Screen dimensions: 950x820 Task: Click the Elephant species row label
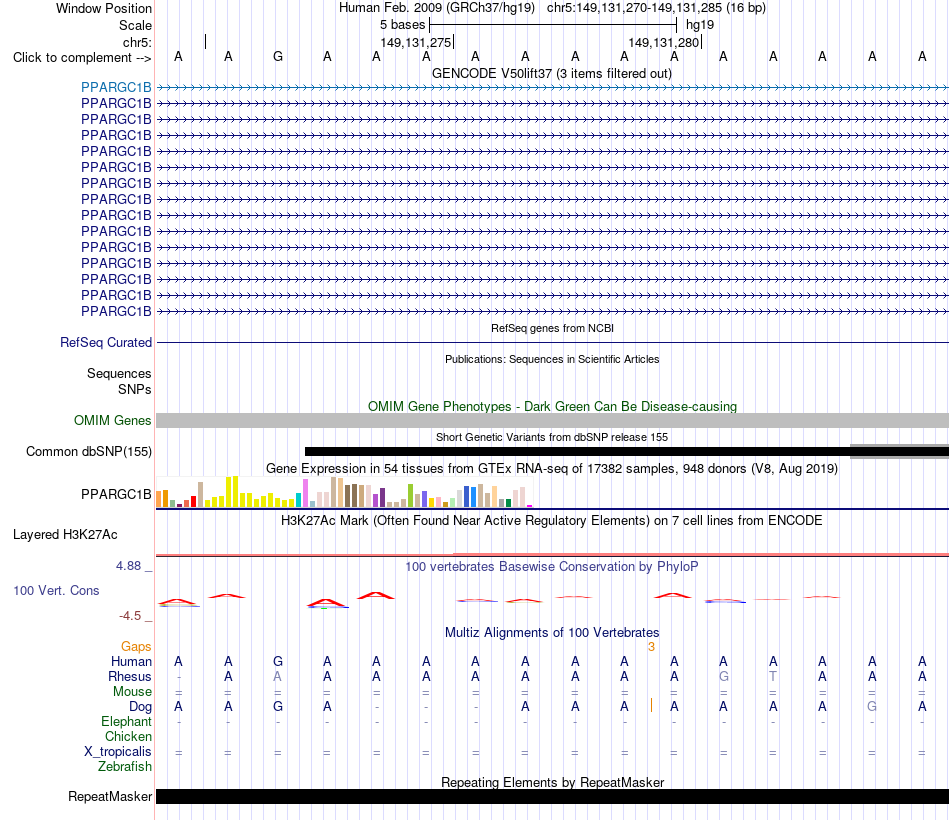click(127, 721)
